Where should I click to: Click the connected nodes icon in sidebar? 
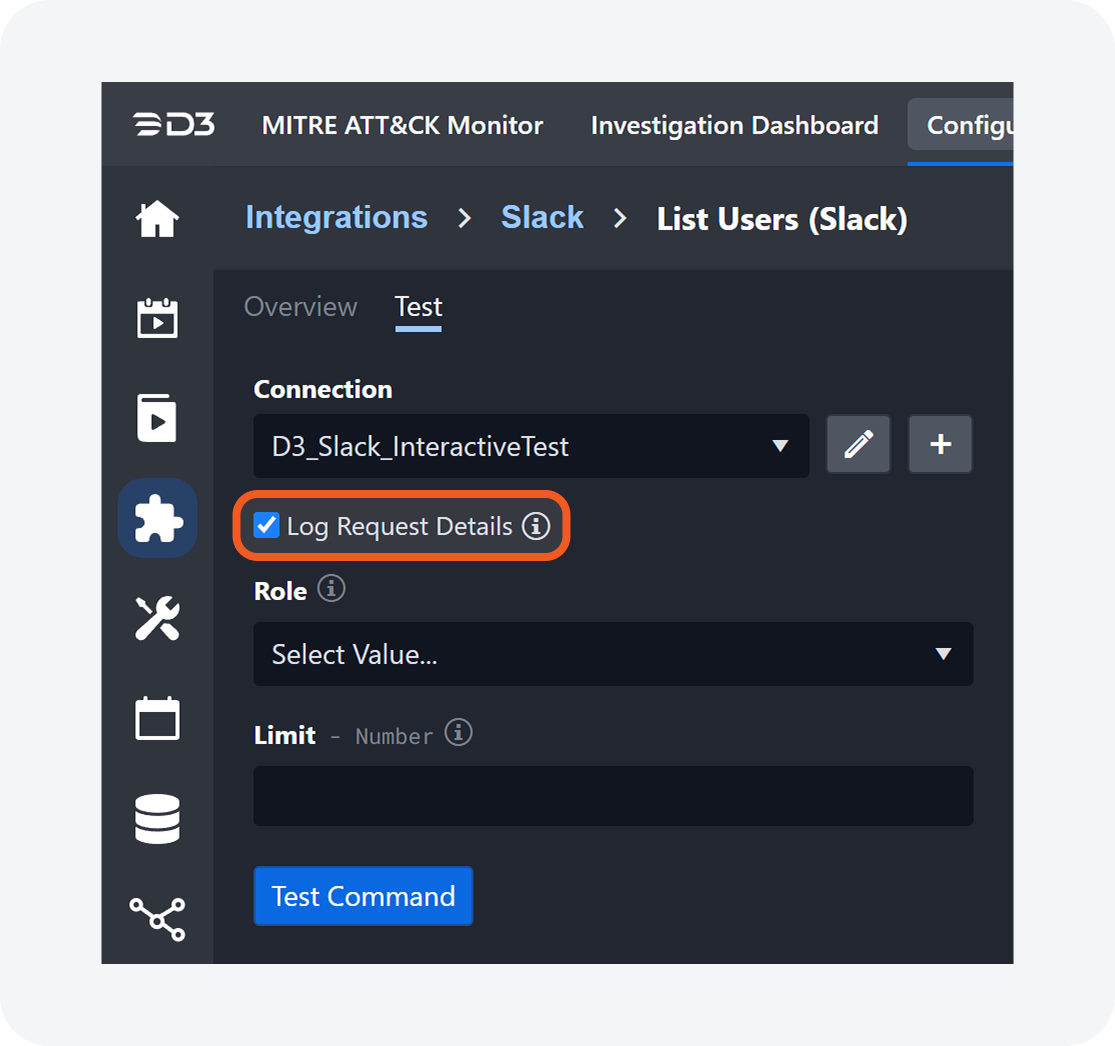coord(157,918)
